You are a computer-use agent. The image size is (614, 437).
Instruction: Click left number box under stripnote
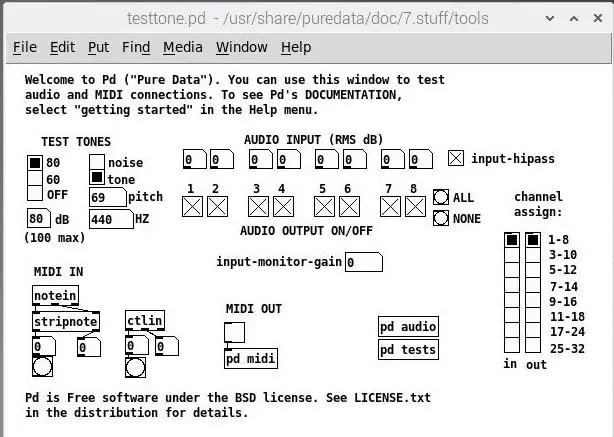(44, 347)
